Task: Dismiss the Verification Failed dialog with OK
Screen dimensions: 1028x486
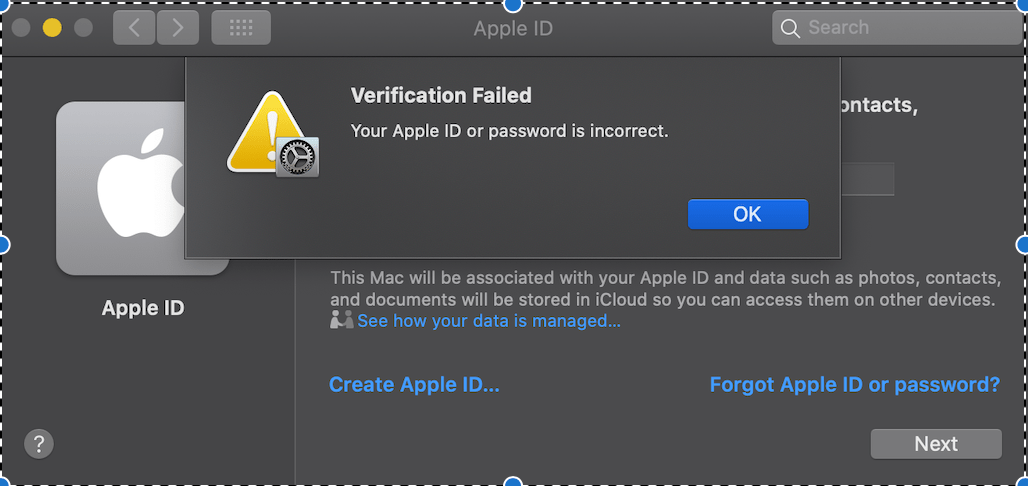Action: click(747, 214)
